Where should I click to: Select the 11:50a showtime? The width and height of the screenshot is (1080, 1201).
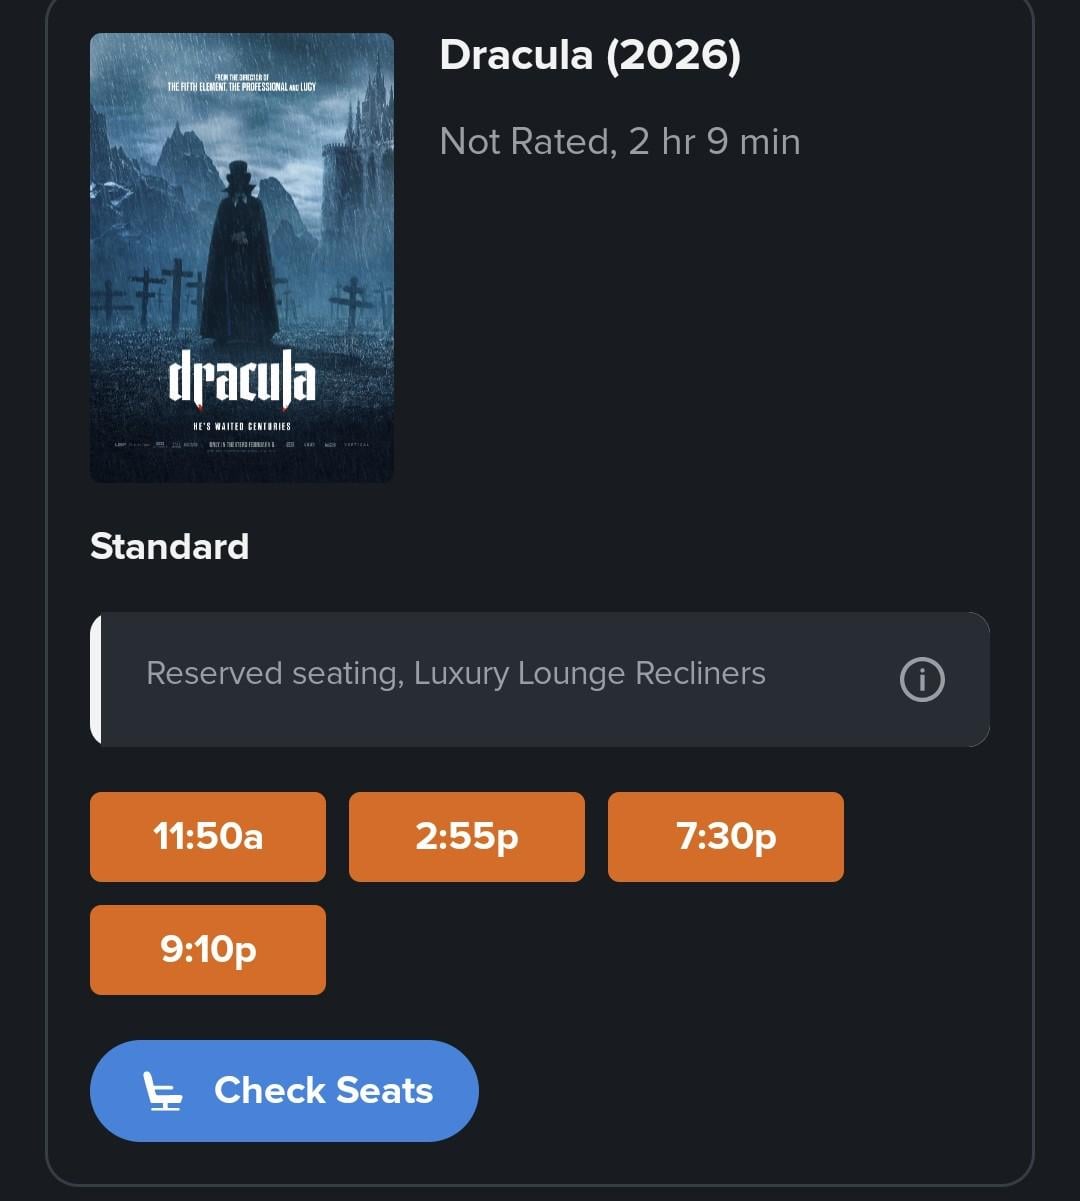tap(208, 837)
